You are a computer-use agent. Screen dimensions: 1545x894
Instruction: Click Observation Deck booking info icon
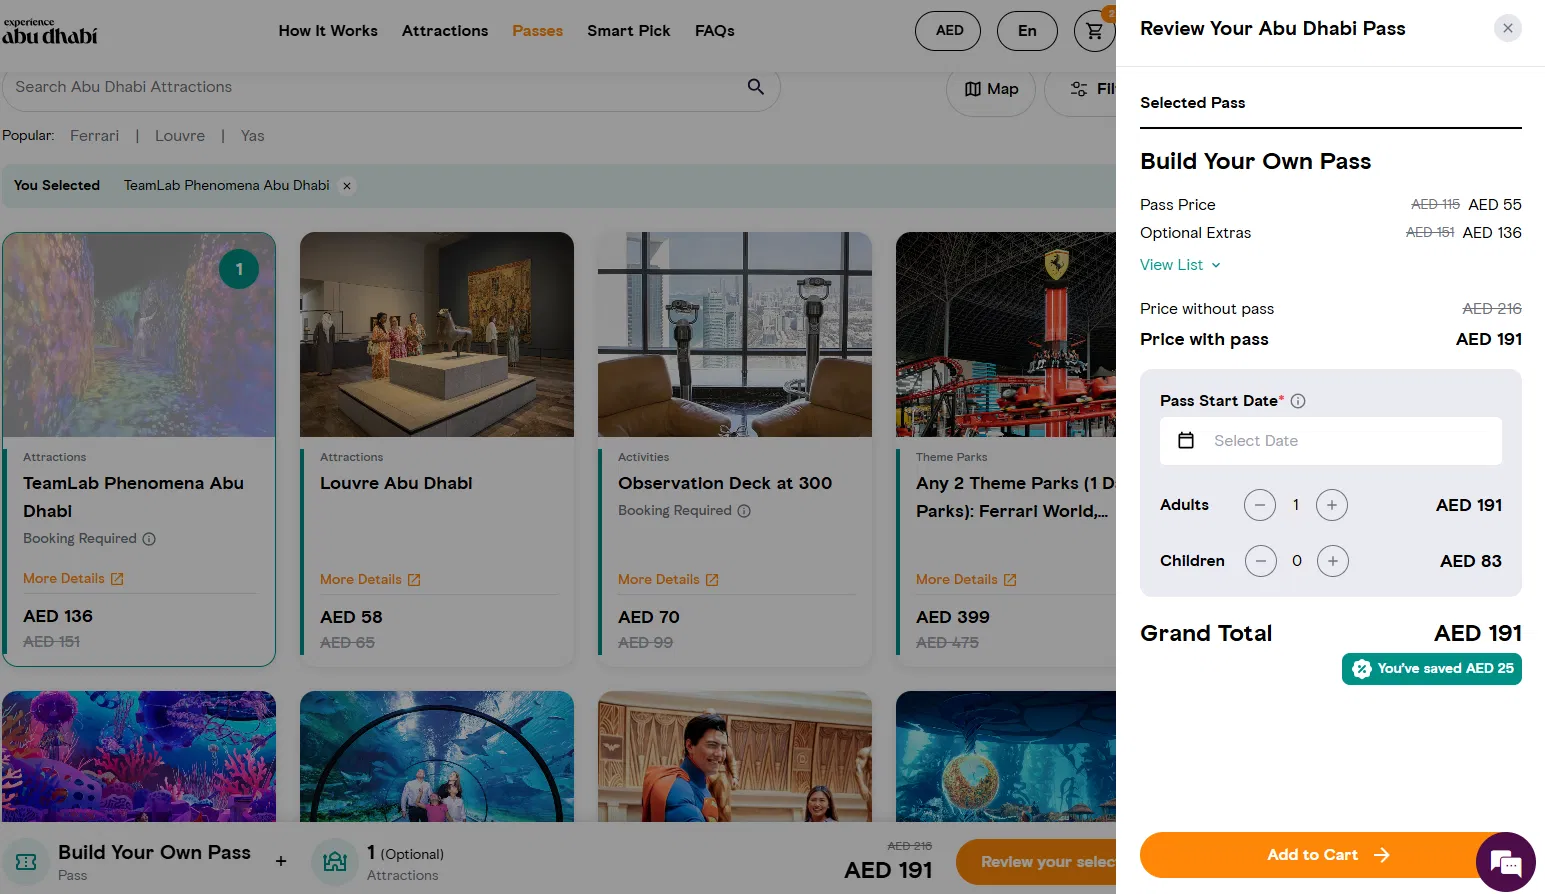pos(744,511)
